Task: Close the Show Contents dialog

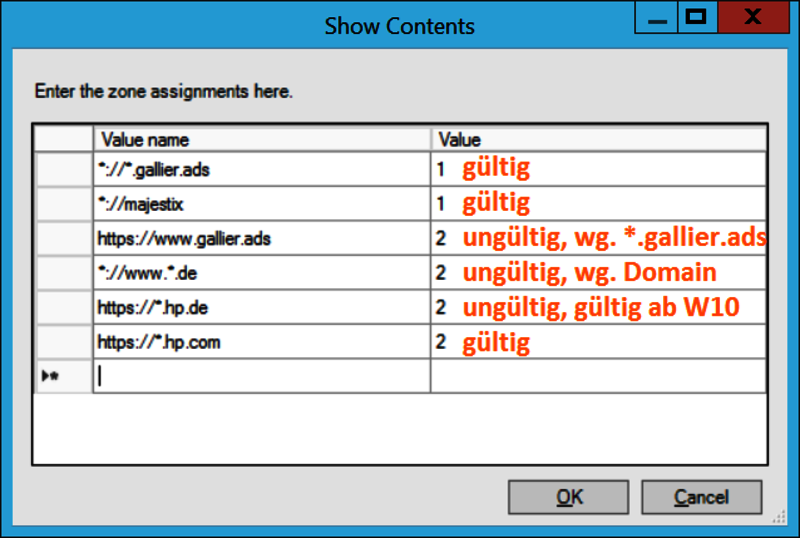Action: point(753,17)
